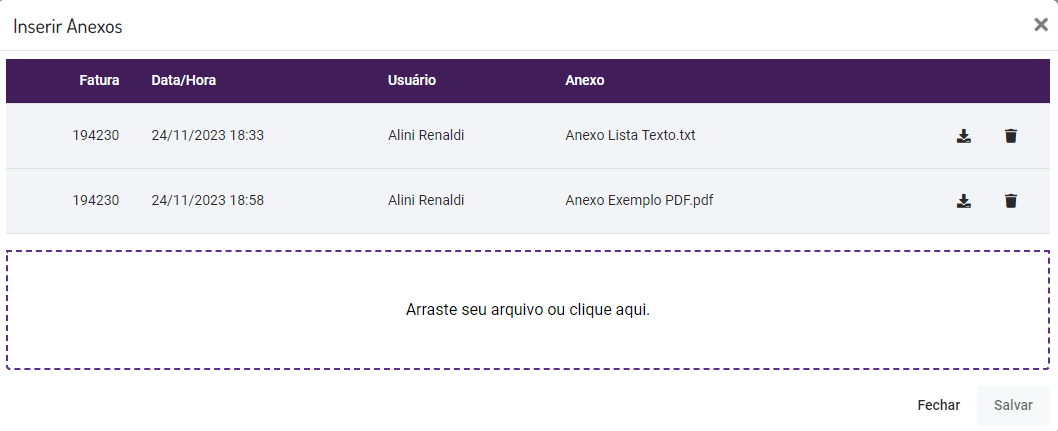Click the Fechar button
The image size is (1058, 431).
pyautogui.click(x=938, y=405)
